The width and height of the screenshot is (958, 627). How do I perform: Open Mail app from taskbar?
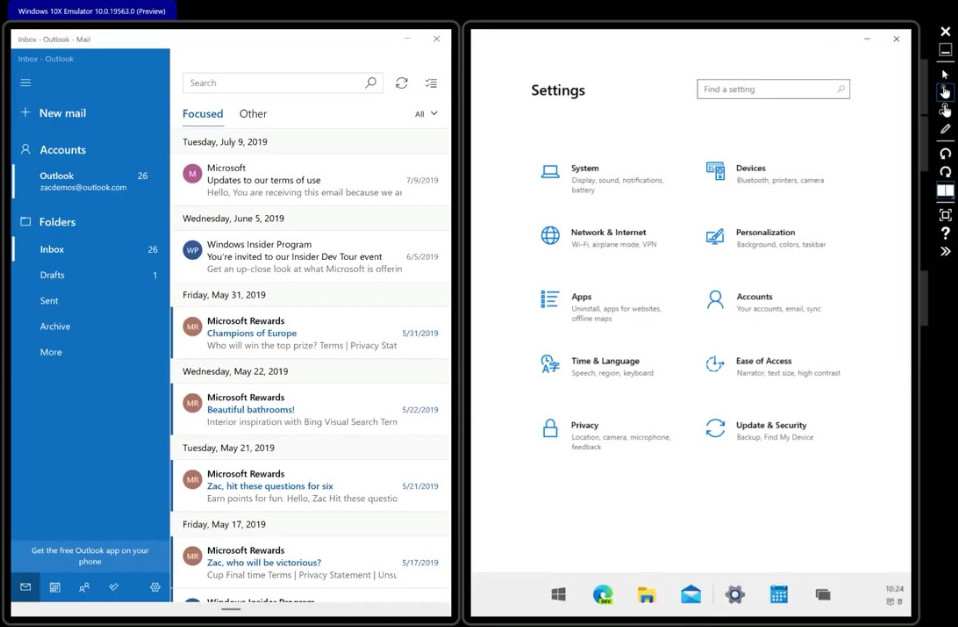click(691, 594)
